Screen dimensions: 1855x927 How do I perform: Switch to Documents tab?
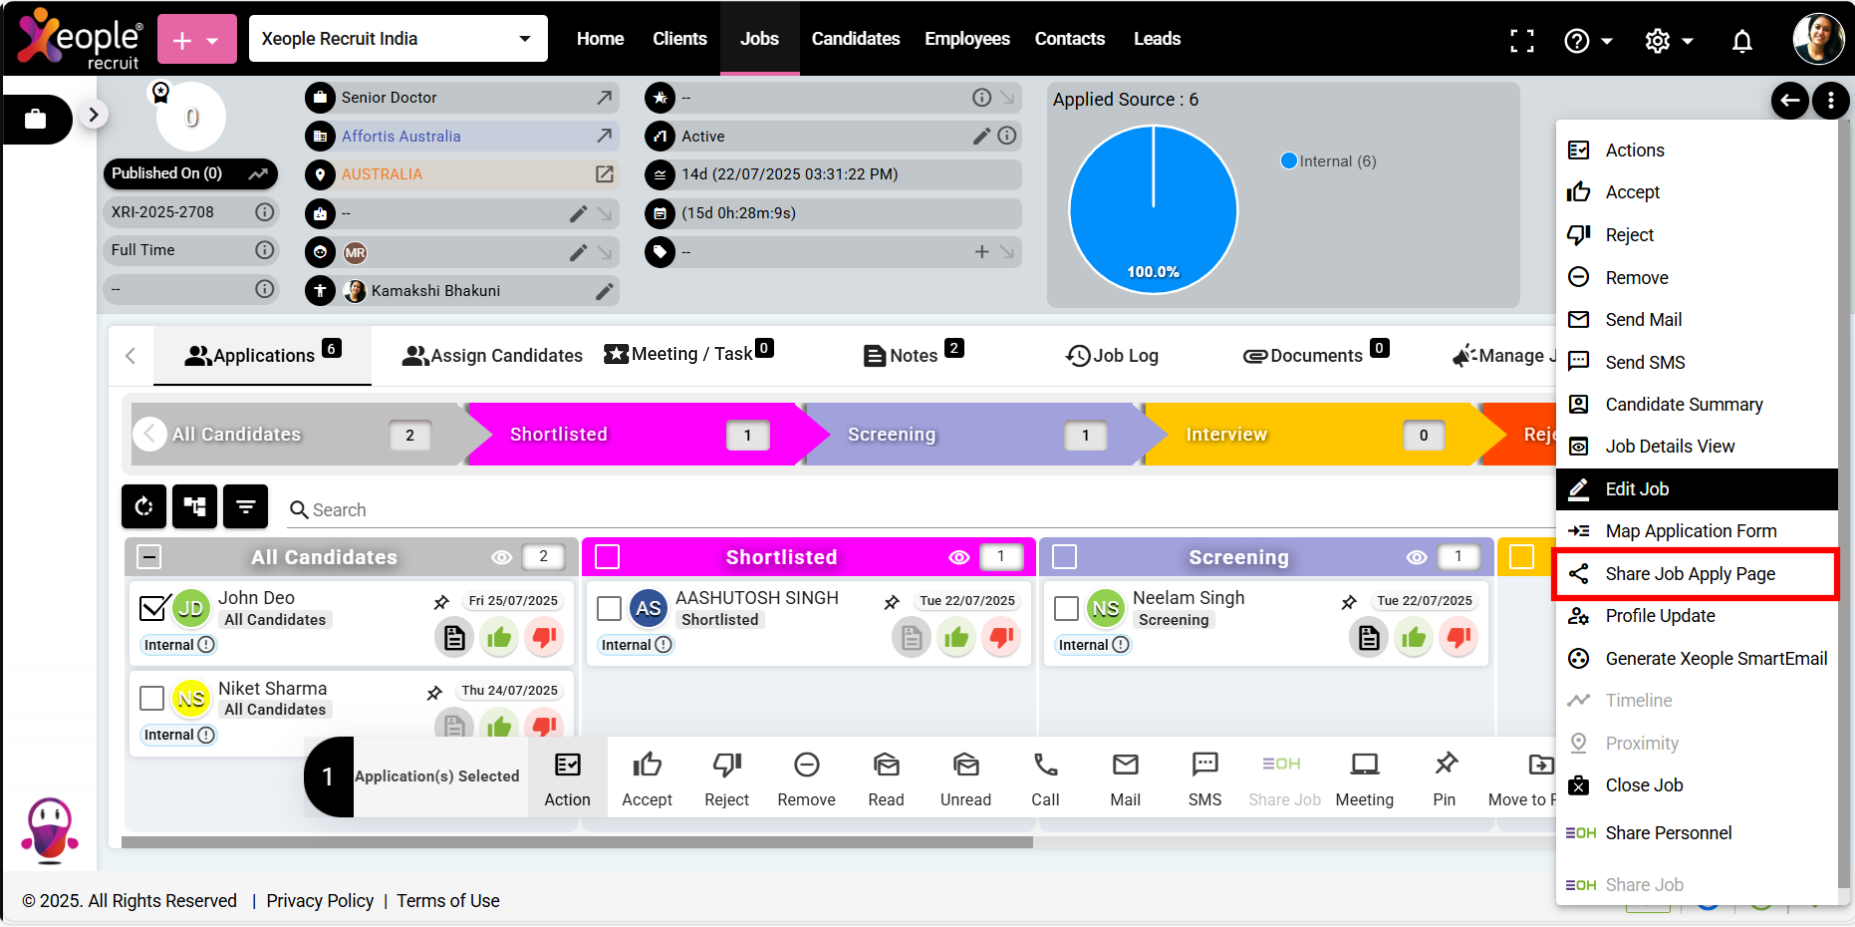(1315, 354)
